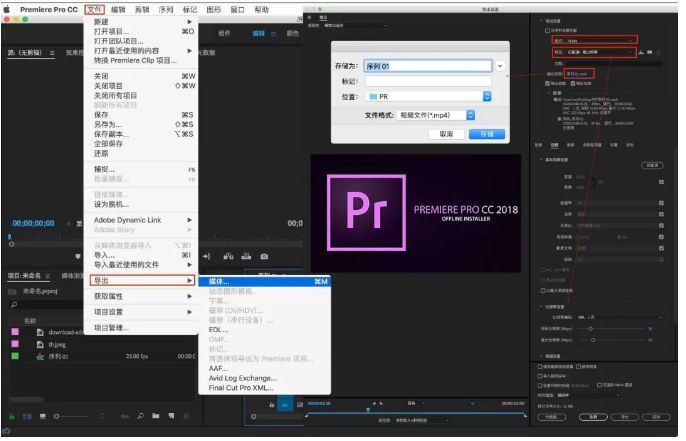Click the 元数据... button at panel bottom

551,418
